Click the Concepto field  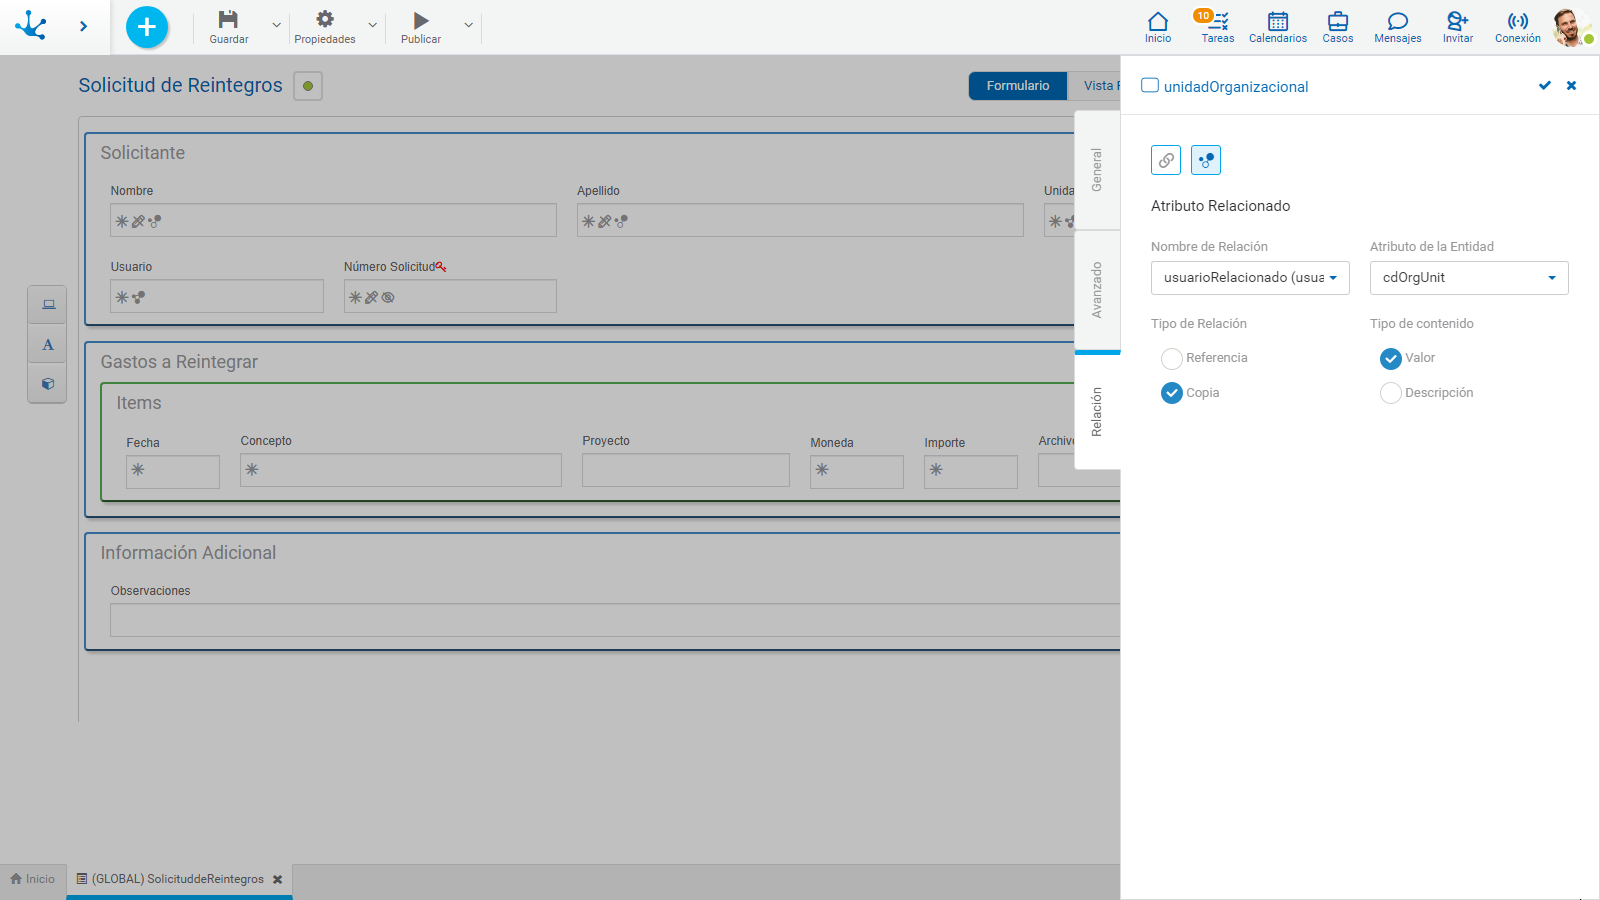(x=401, y=470)
